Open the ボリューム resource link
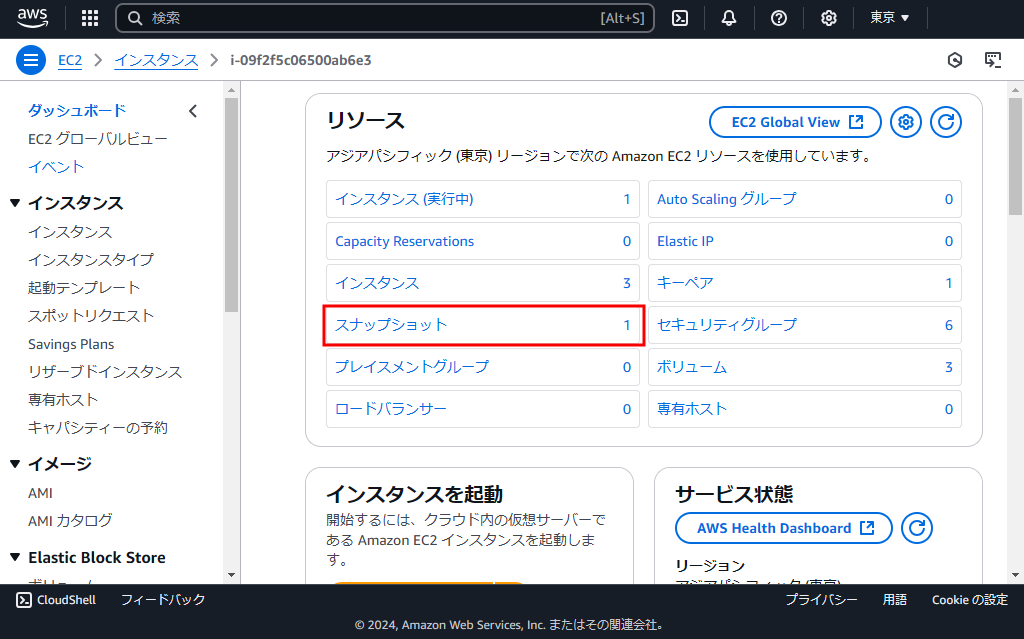Screen dimensions: 1024x639 click(692, 367)
